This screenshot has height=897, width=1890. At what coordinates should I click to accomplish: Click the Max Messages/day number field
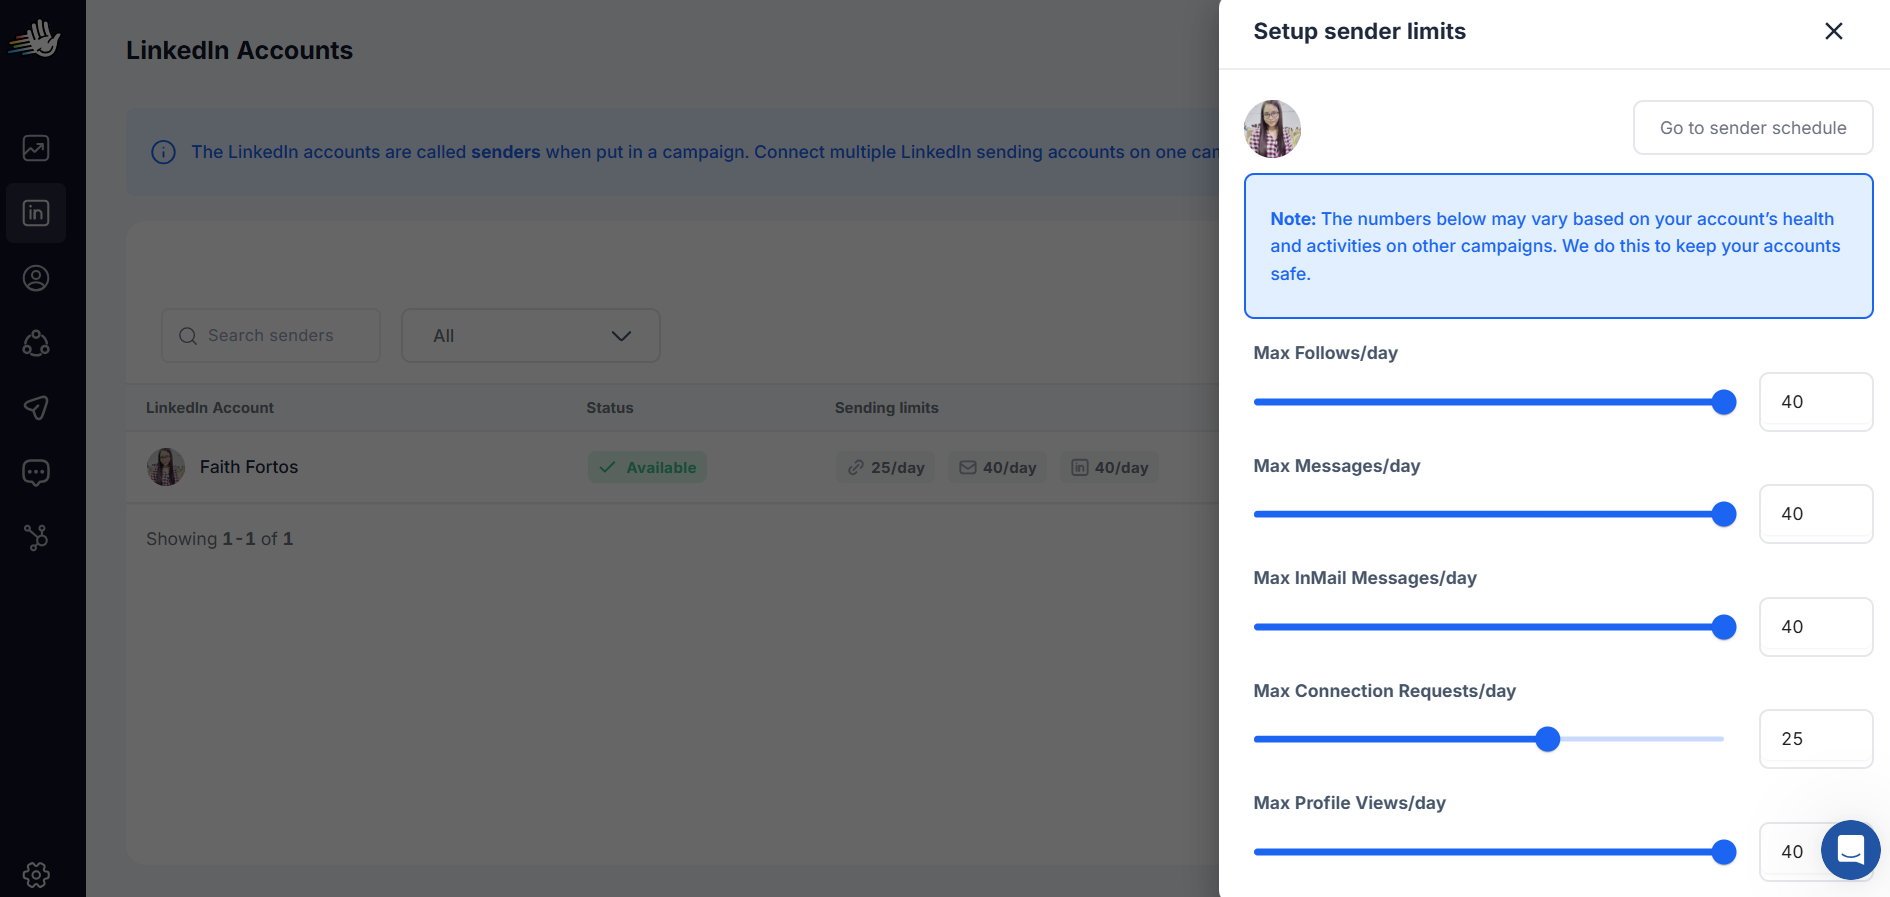pyautogui.click(x=1816, y=514)
